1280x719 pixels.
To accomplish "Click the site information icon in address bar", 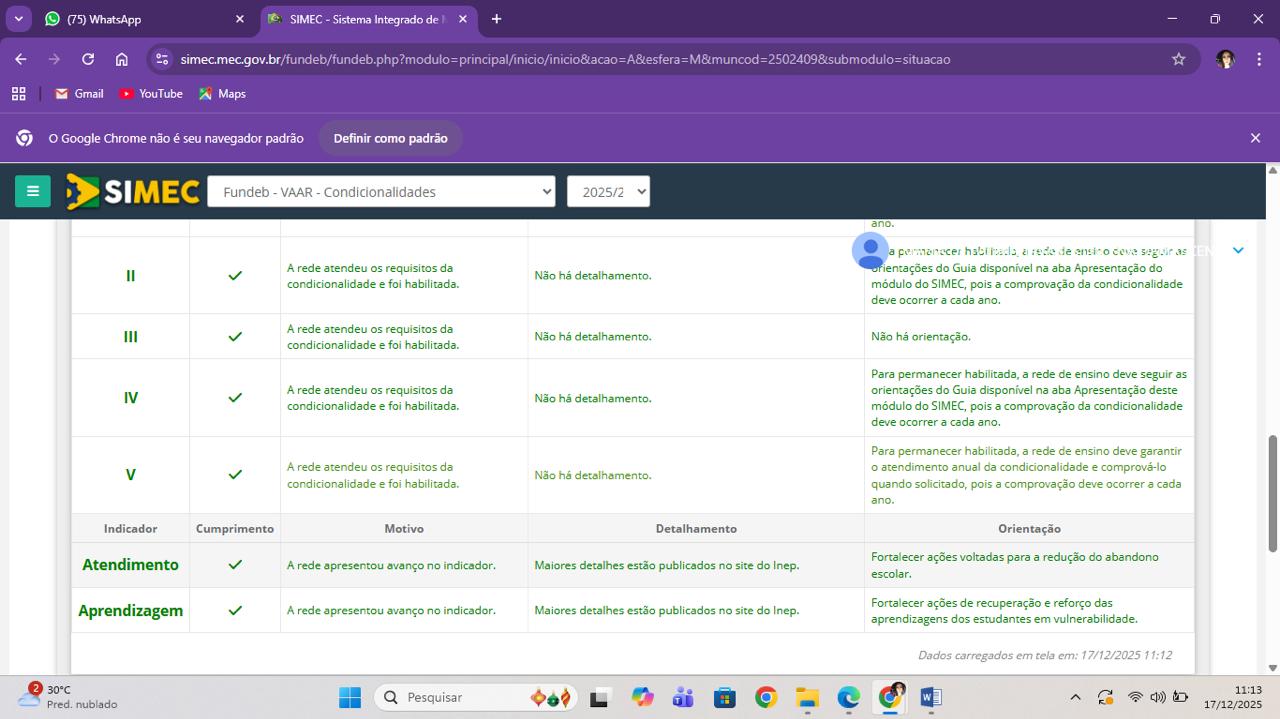I will [162, 59].
